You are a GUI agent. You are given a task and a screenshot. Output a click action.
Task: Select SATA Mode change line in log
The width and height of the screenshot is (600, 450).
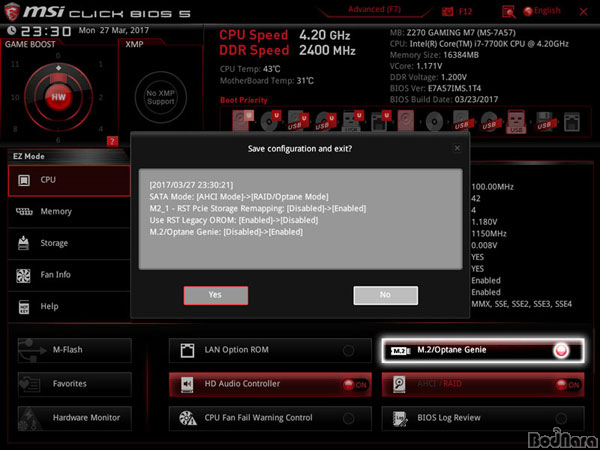[239, 197]
